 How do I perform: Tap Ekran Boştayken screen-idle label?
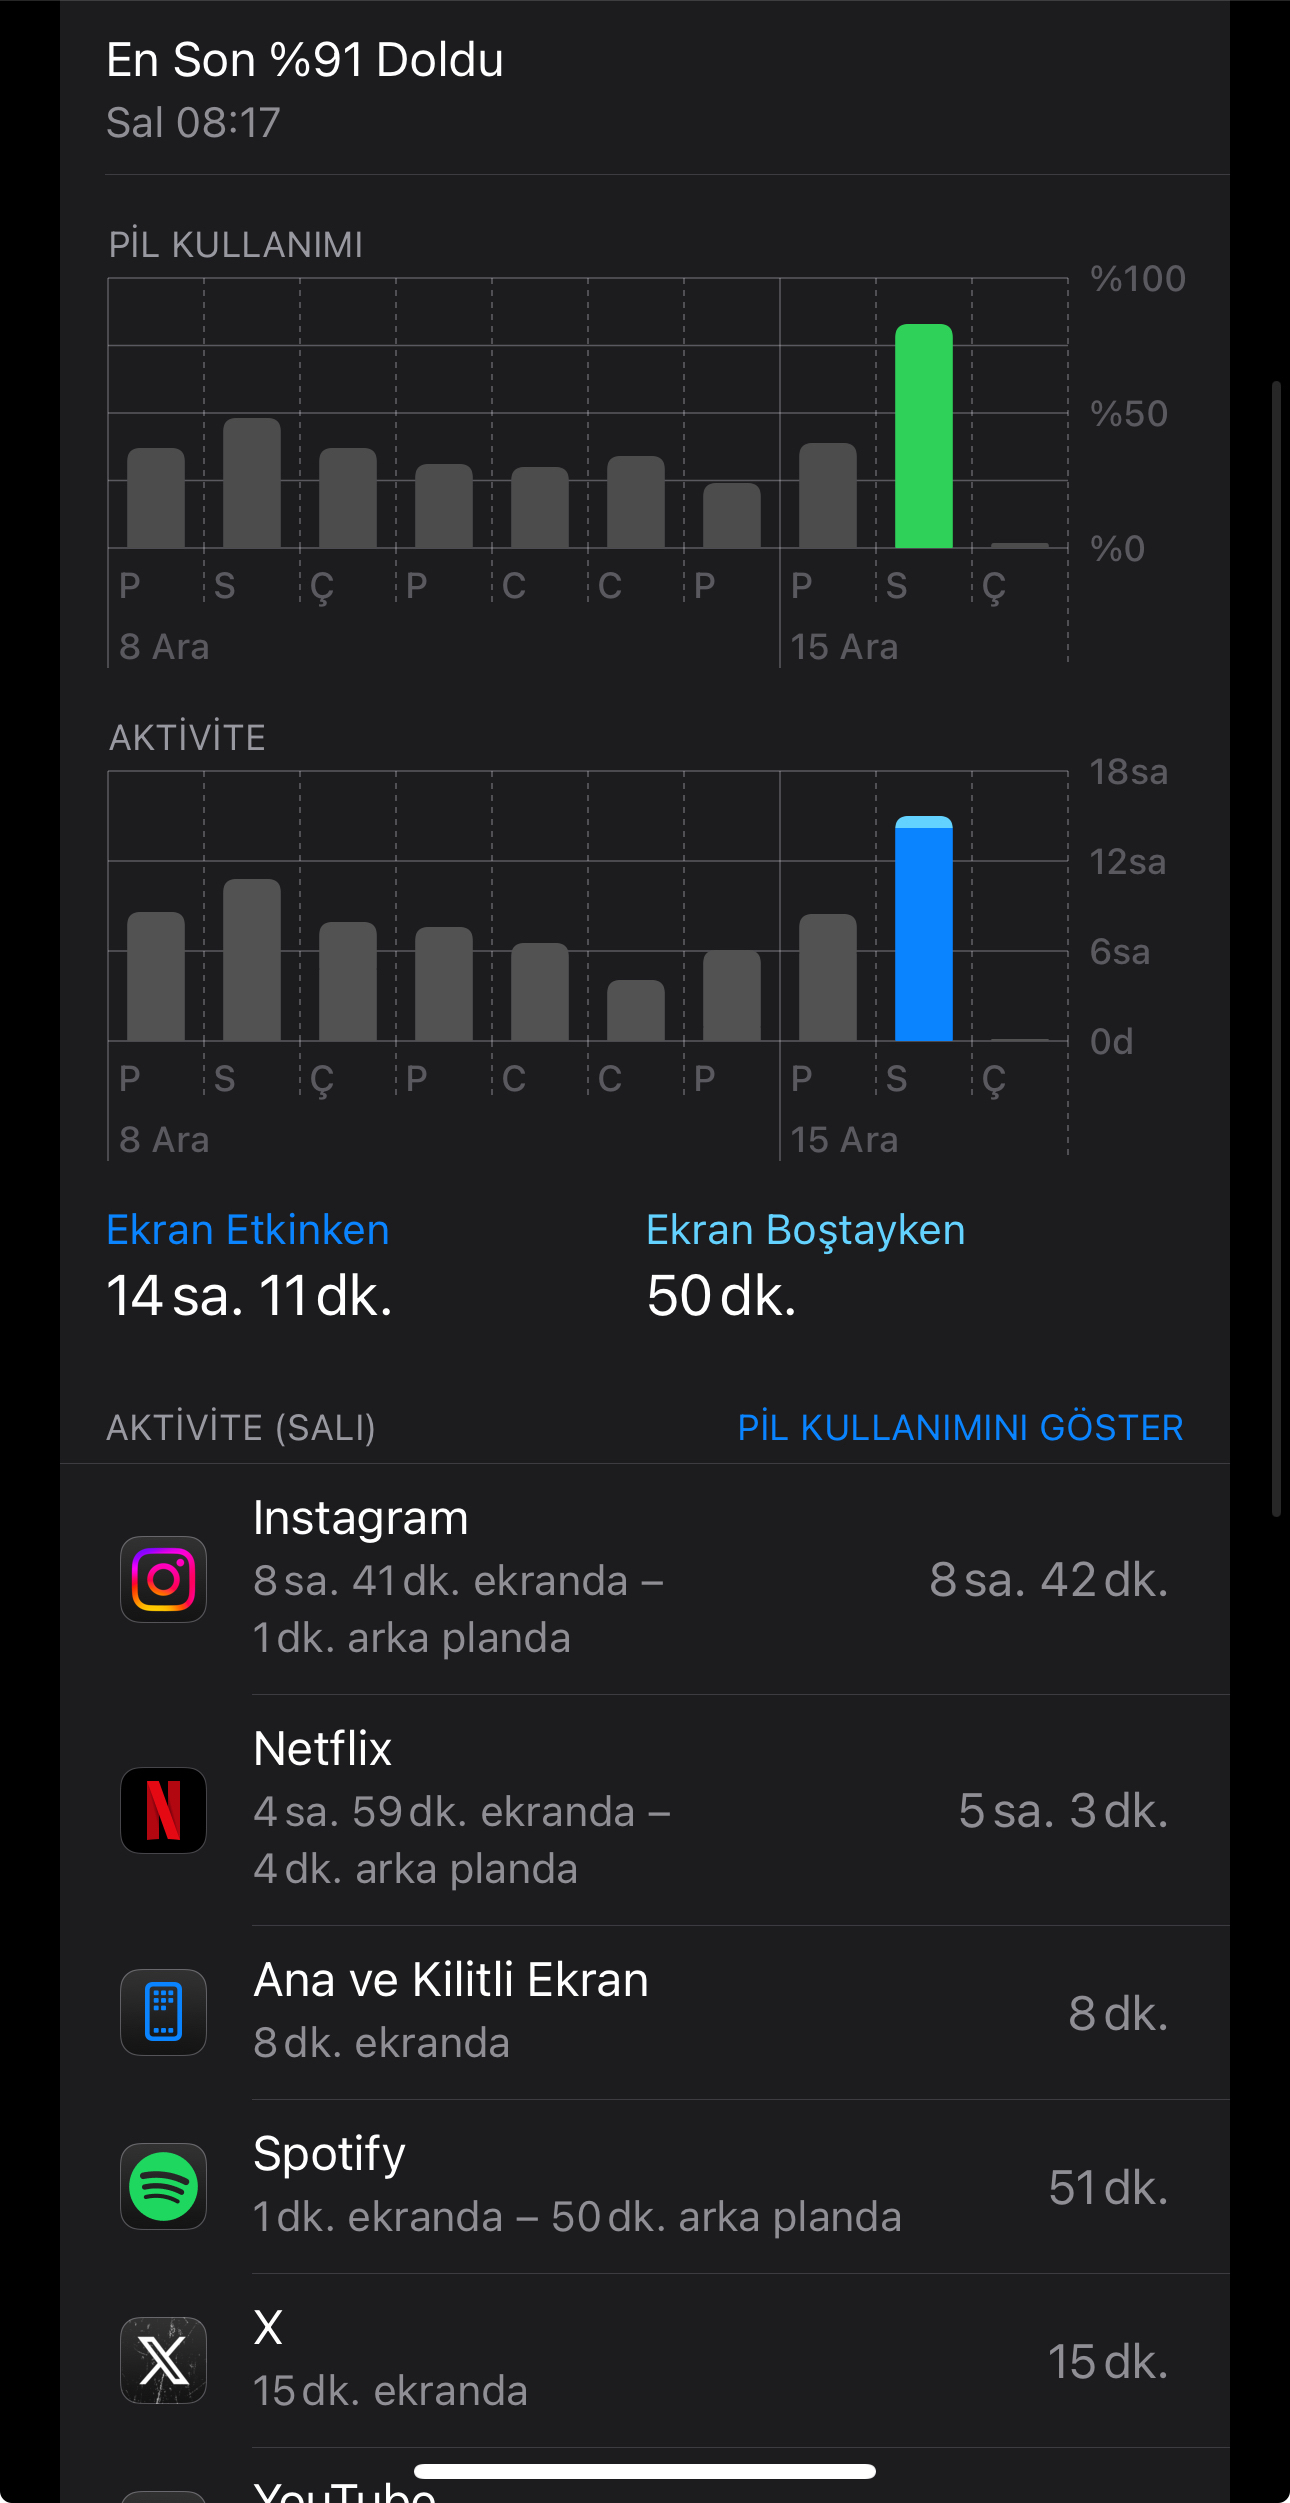click(805, 1230)
